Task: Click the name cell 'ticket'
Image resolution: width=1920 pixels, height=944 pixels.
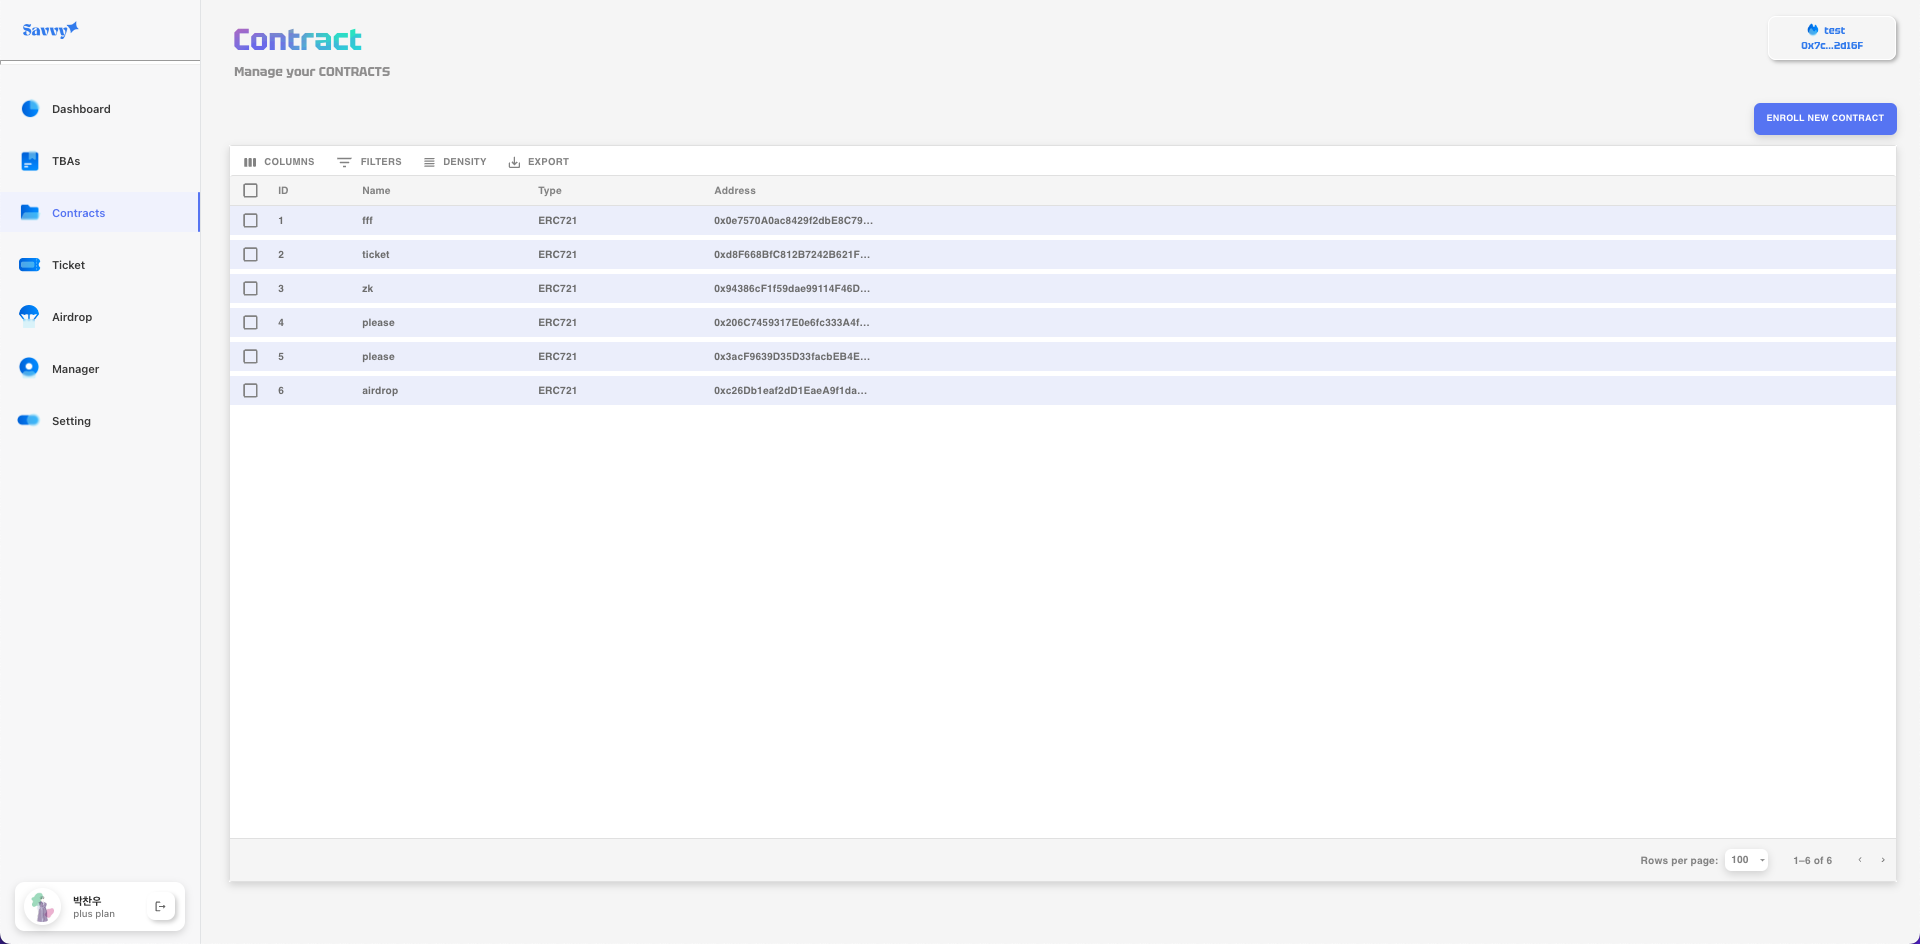Action: pyautogui.click(x=376, y=254)
